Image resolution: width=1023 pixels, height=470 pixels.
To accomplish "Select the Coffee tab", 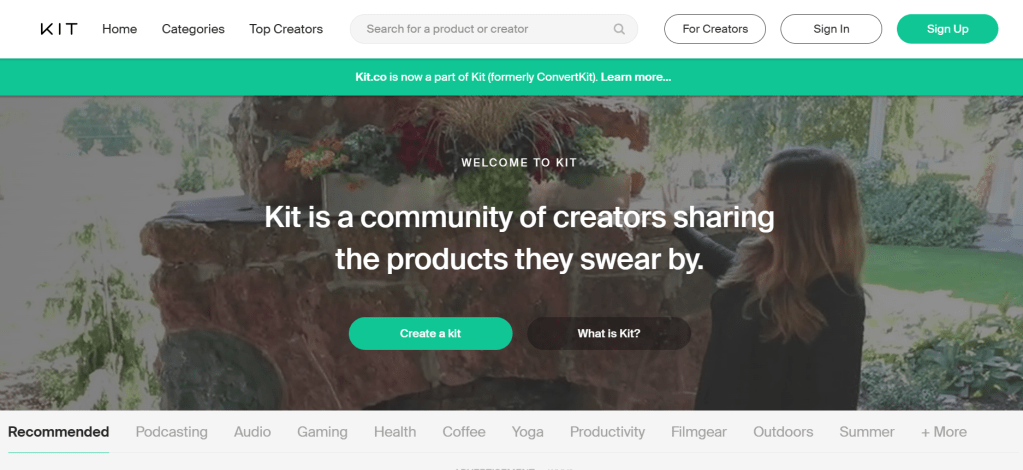I will [464, 432].
